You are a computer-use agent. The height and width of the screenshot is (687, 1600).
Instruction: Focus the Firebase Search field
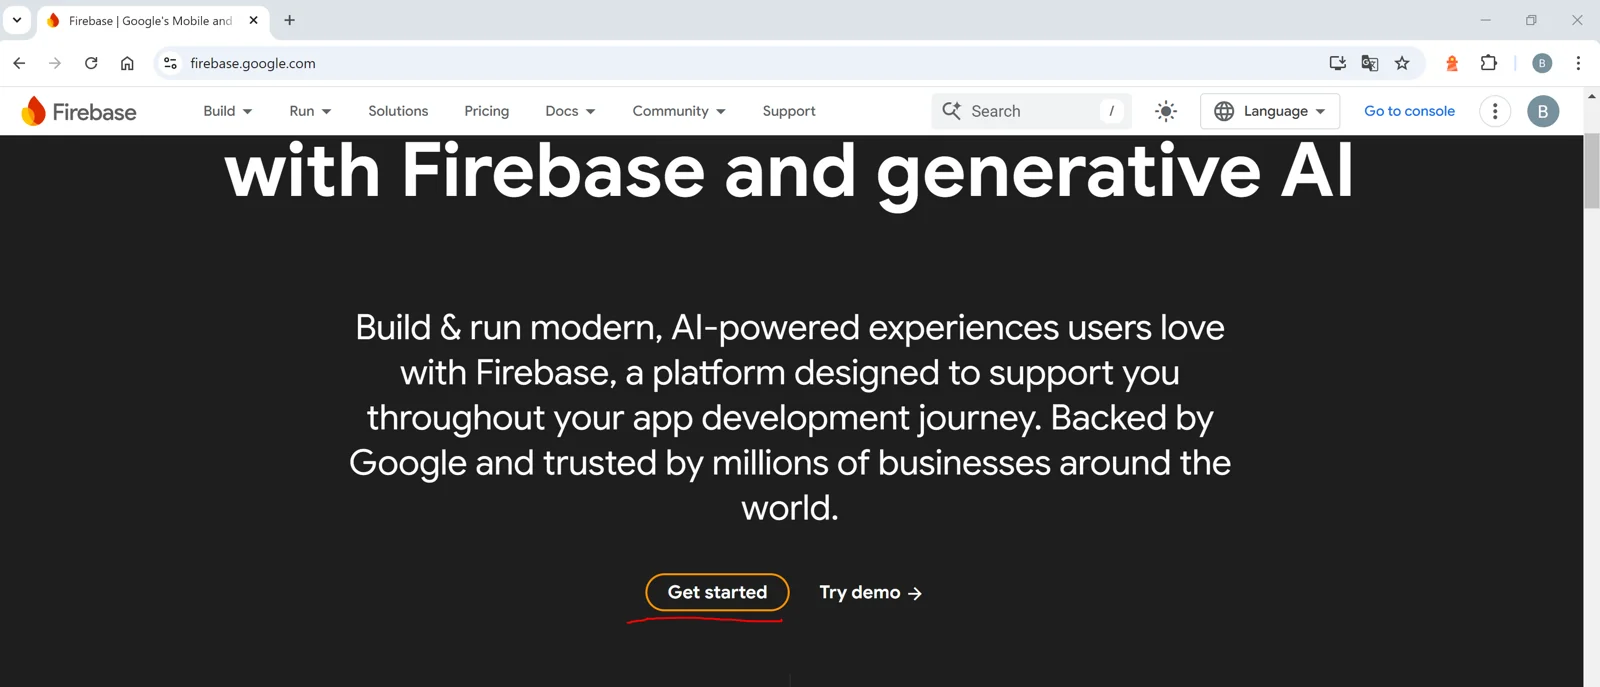tap(1031, 111)
